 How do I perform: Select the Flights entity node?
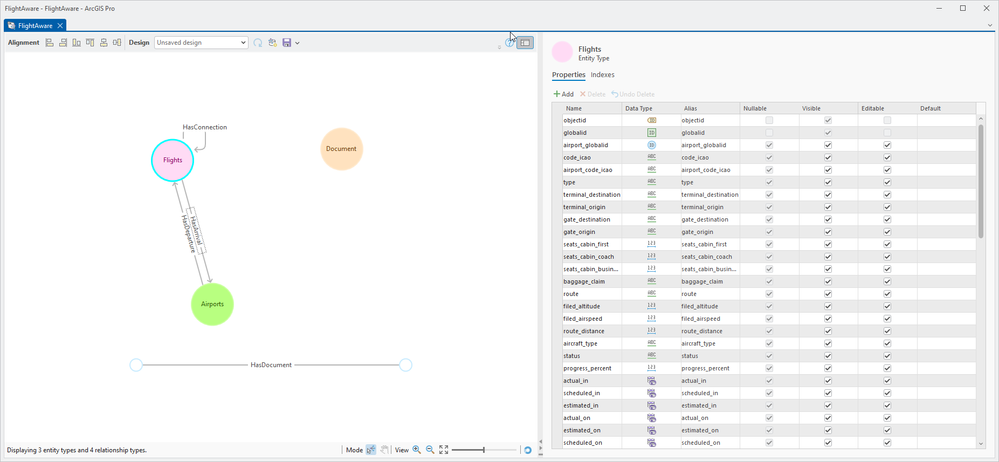(173, 161)
